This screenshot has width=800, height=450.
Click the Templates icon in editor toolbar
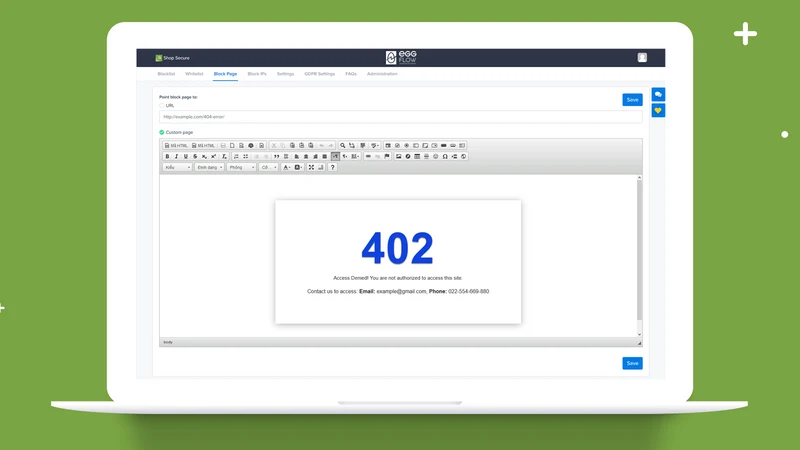point(262,145)
